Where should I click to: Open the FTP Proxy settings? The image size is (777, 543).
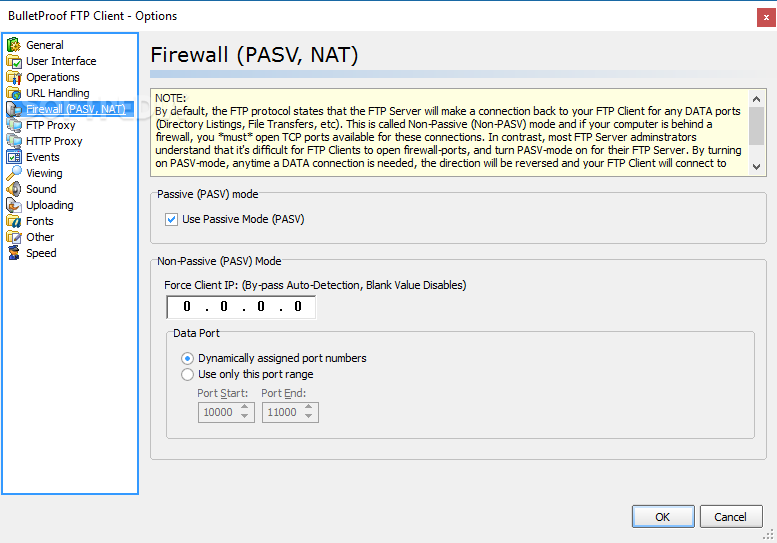[x=51, y=125]
